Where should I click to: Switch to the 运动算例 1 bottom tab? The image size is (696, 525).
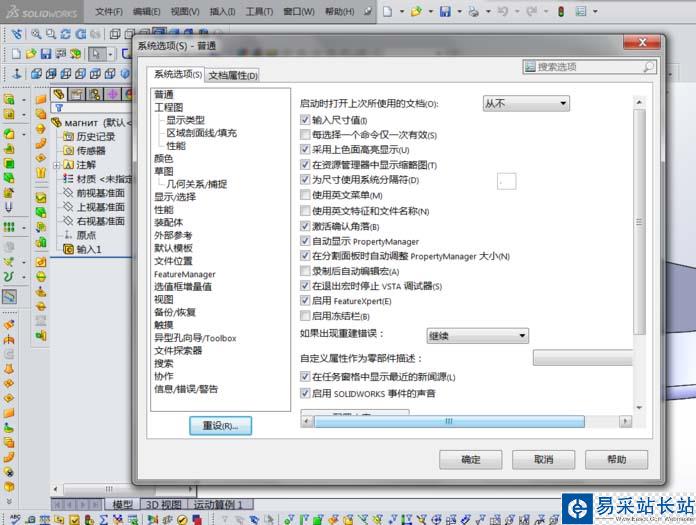pyautogui.click(x=218, y=504)
